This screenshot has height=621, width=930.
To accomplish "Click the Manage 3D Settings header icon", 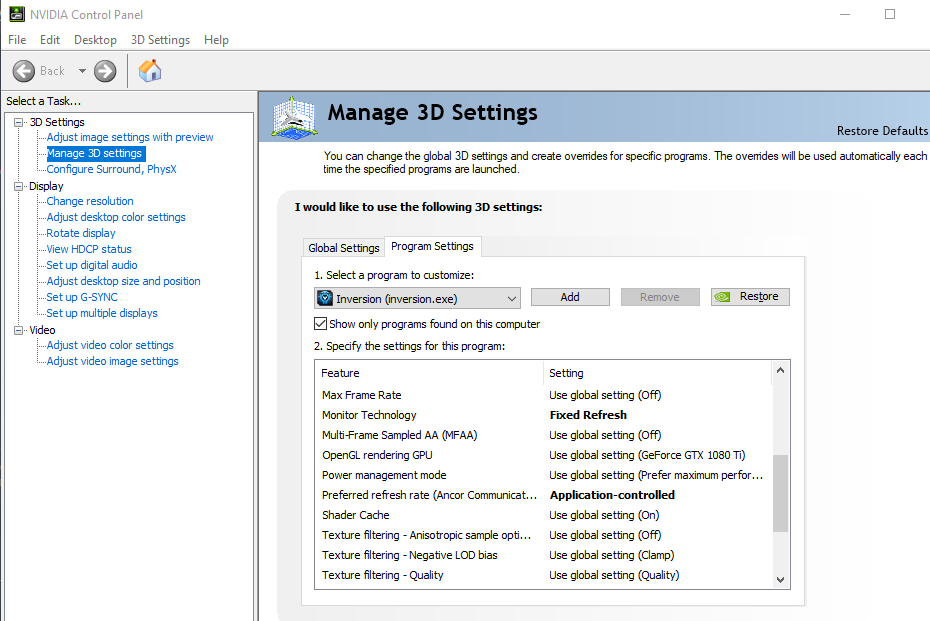I will click(295, 118).
